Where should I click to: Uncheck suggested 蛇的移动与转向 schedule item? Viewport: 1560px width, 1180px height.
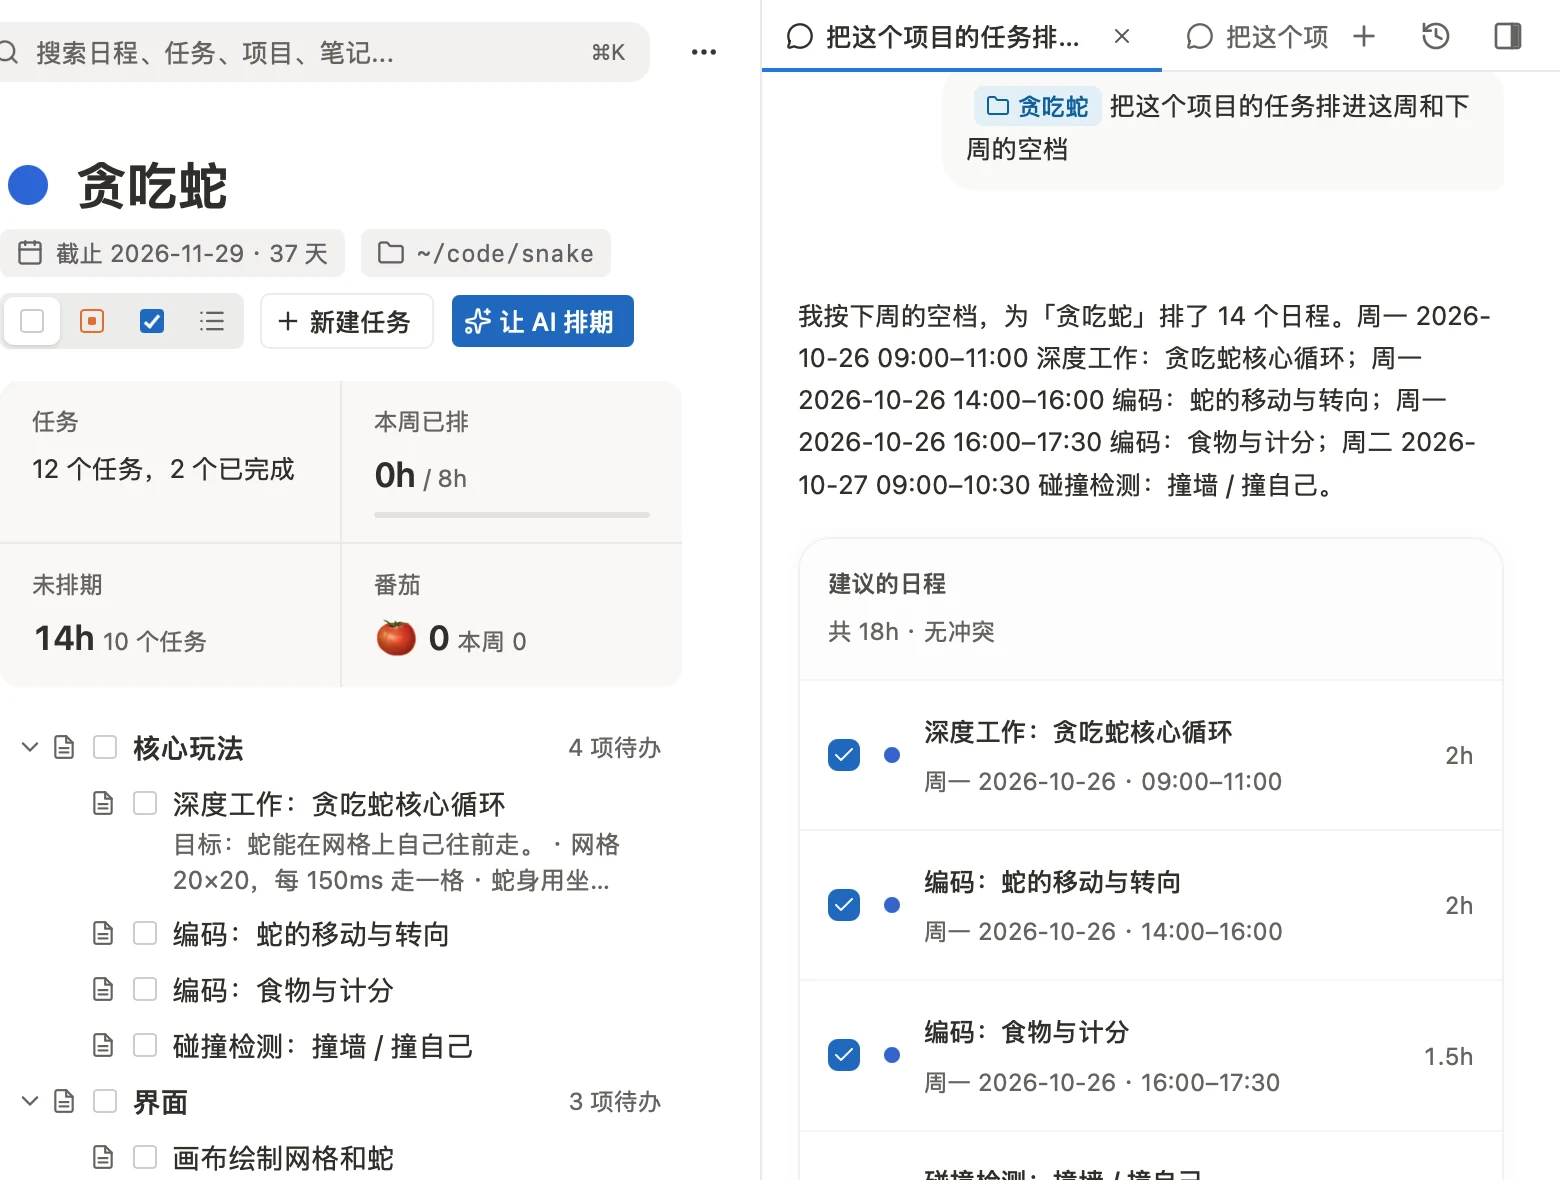pos(844,905)
